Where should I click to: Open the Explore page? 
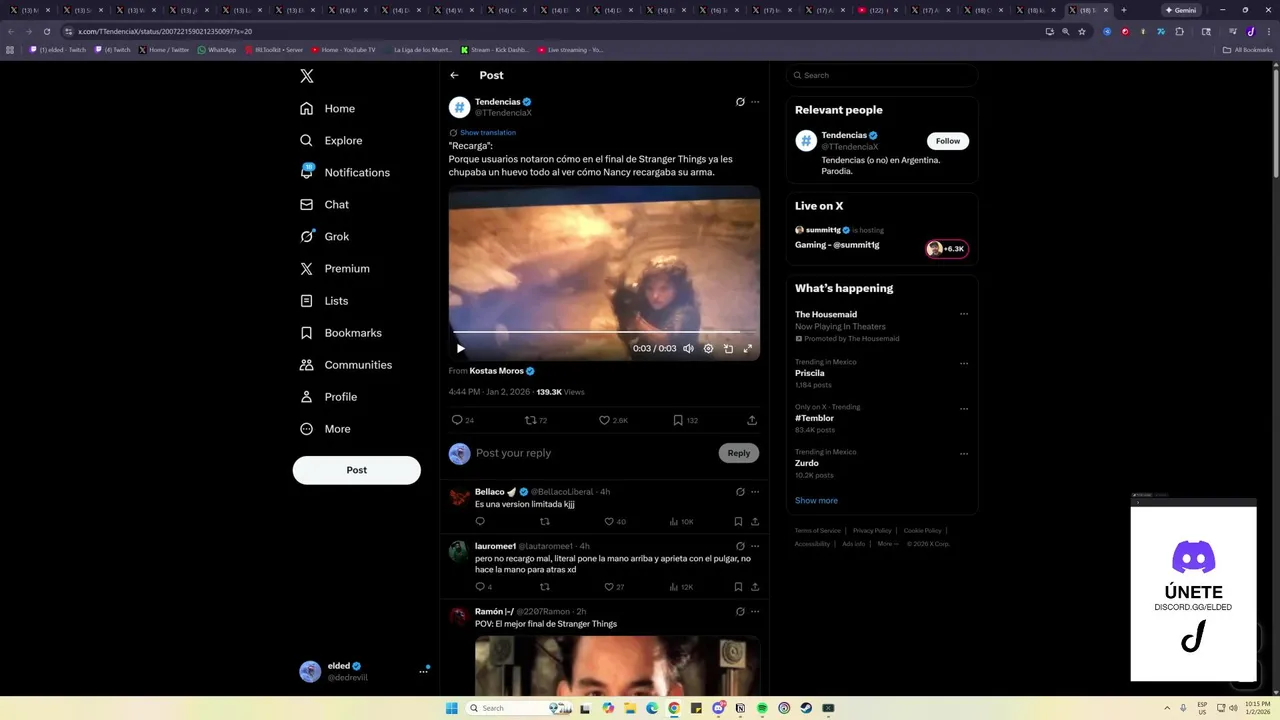click(331, 140)
